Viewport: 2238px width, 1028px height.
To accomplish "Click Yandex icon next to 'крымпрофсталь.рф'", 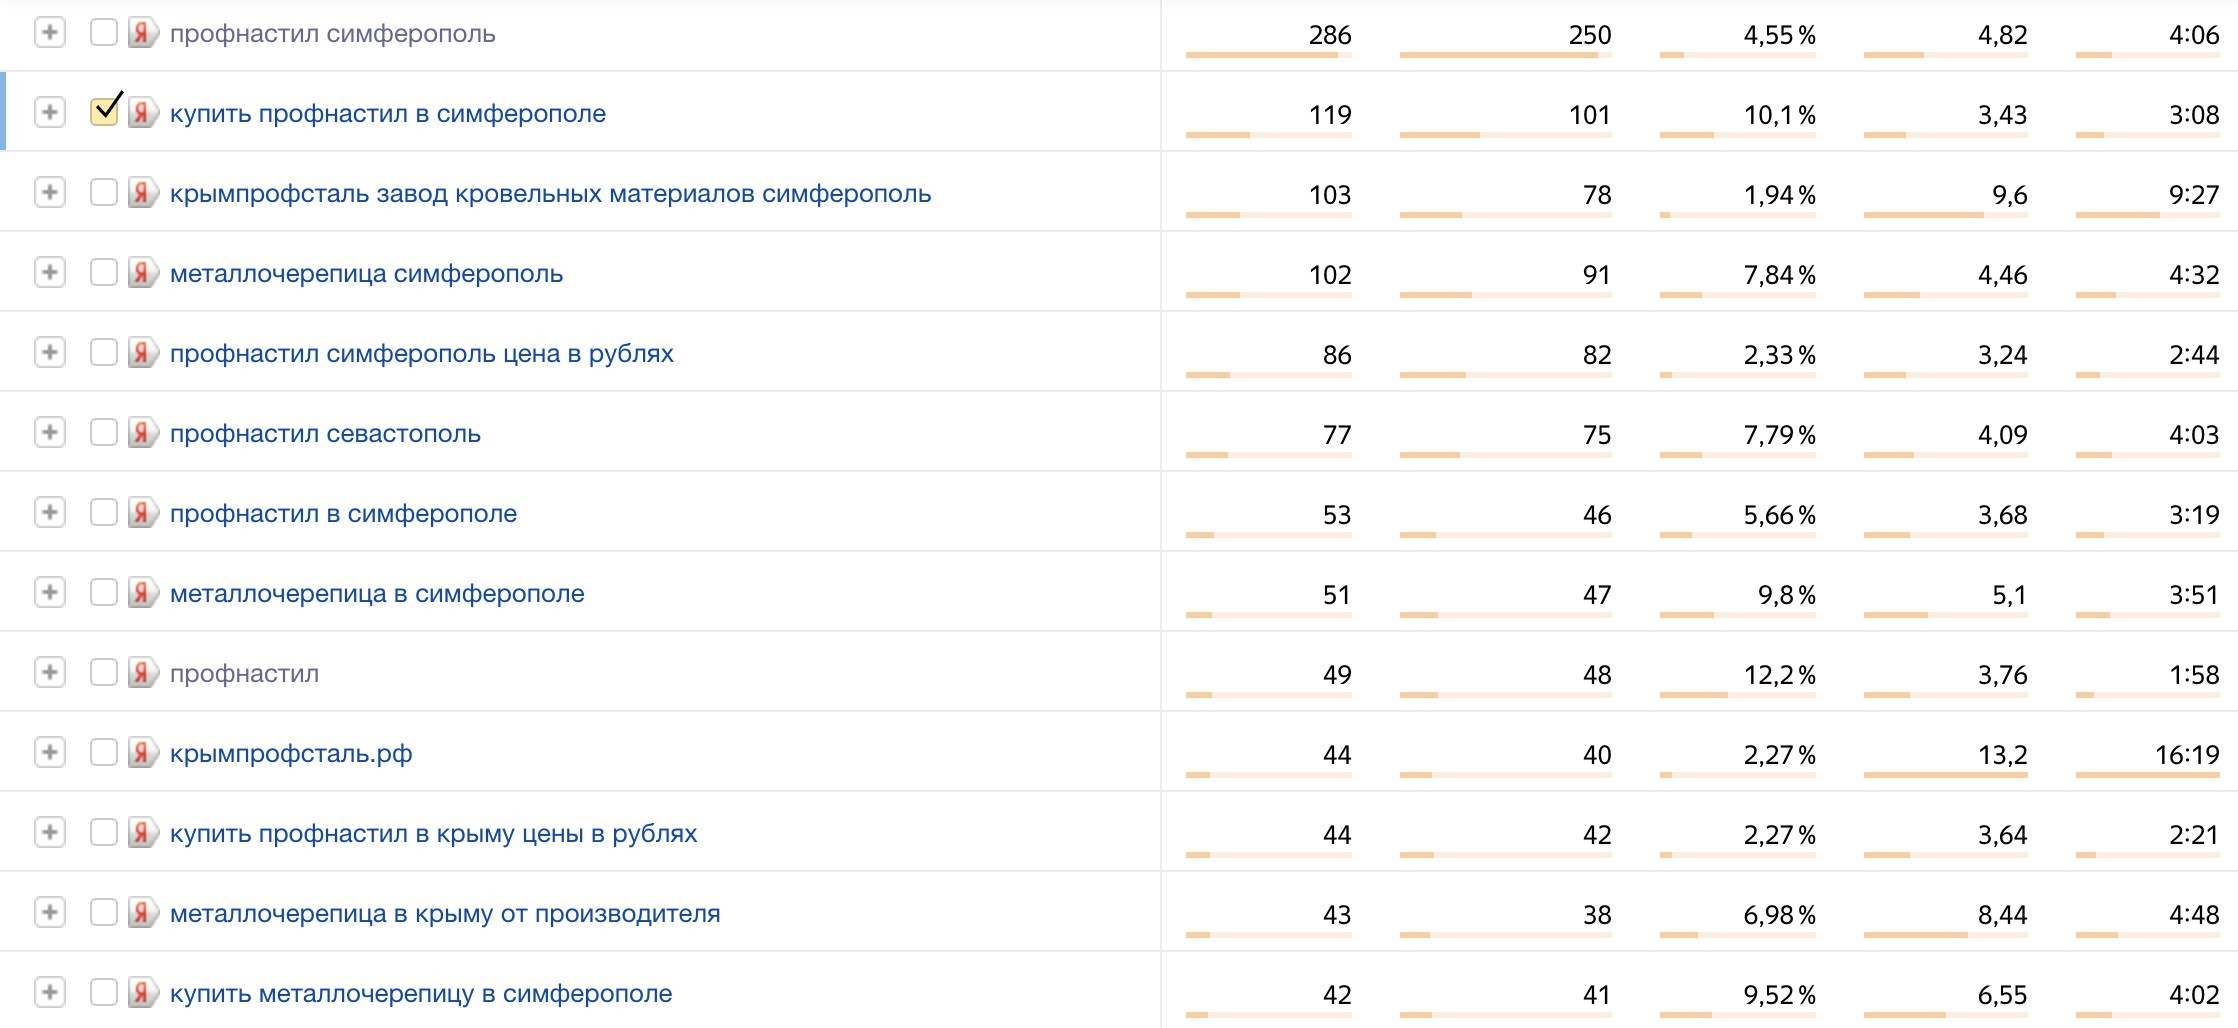I will [x=142, y=753].
